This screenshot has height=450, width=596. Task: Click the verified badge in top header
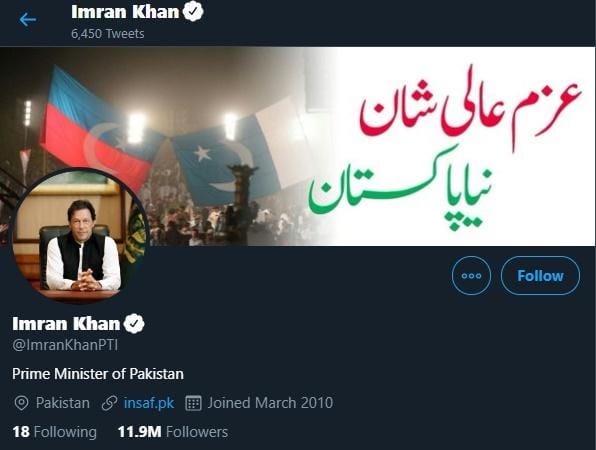point(193,12)
